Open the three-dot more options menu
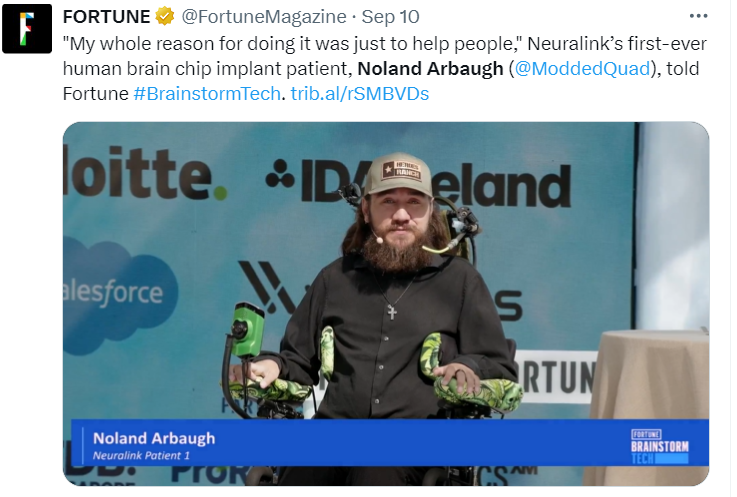Screen dimensions: 737x497 point(698,16)
